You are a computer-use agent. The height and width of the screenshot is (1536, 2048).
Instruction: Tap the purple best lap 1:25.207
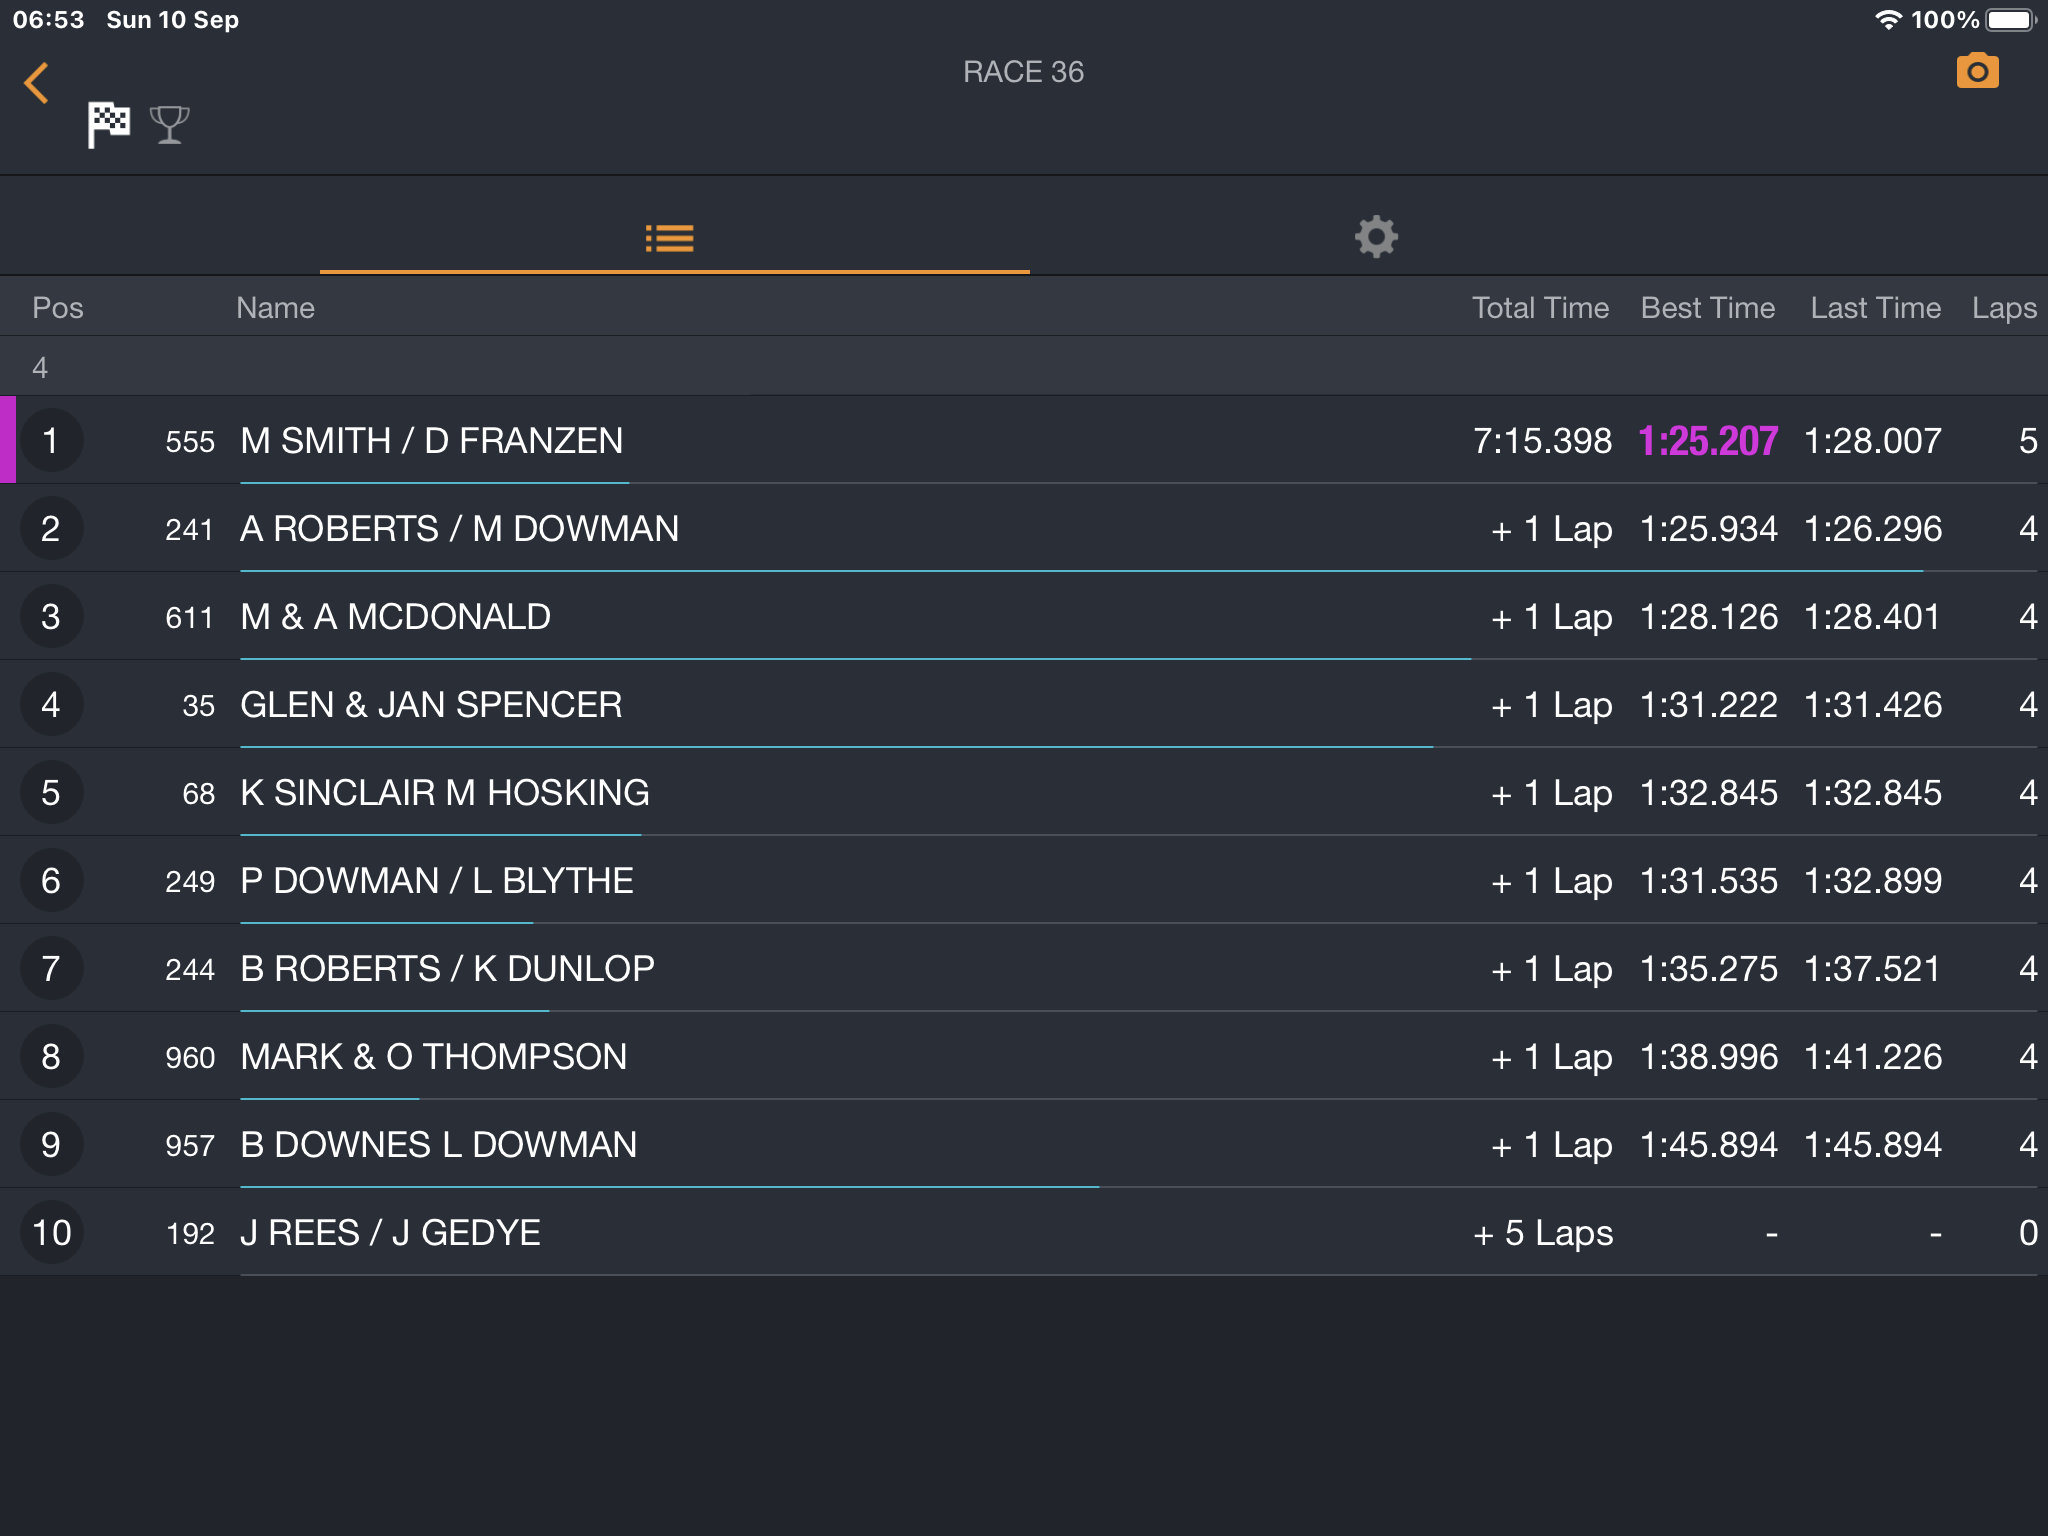tap(1708, 441)
